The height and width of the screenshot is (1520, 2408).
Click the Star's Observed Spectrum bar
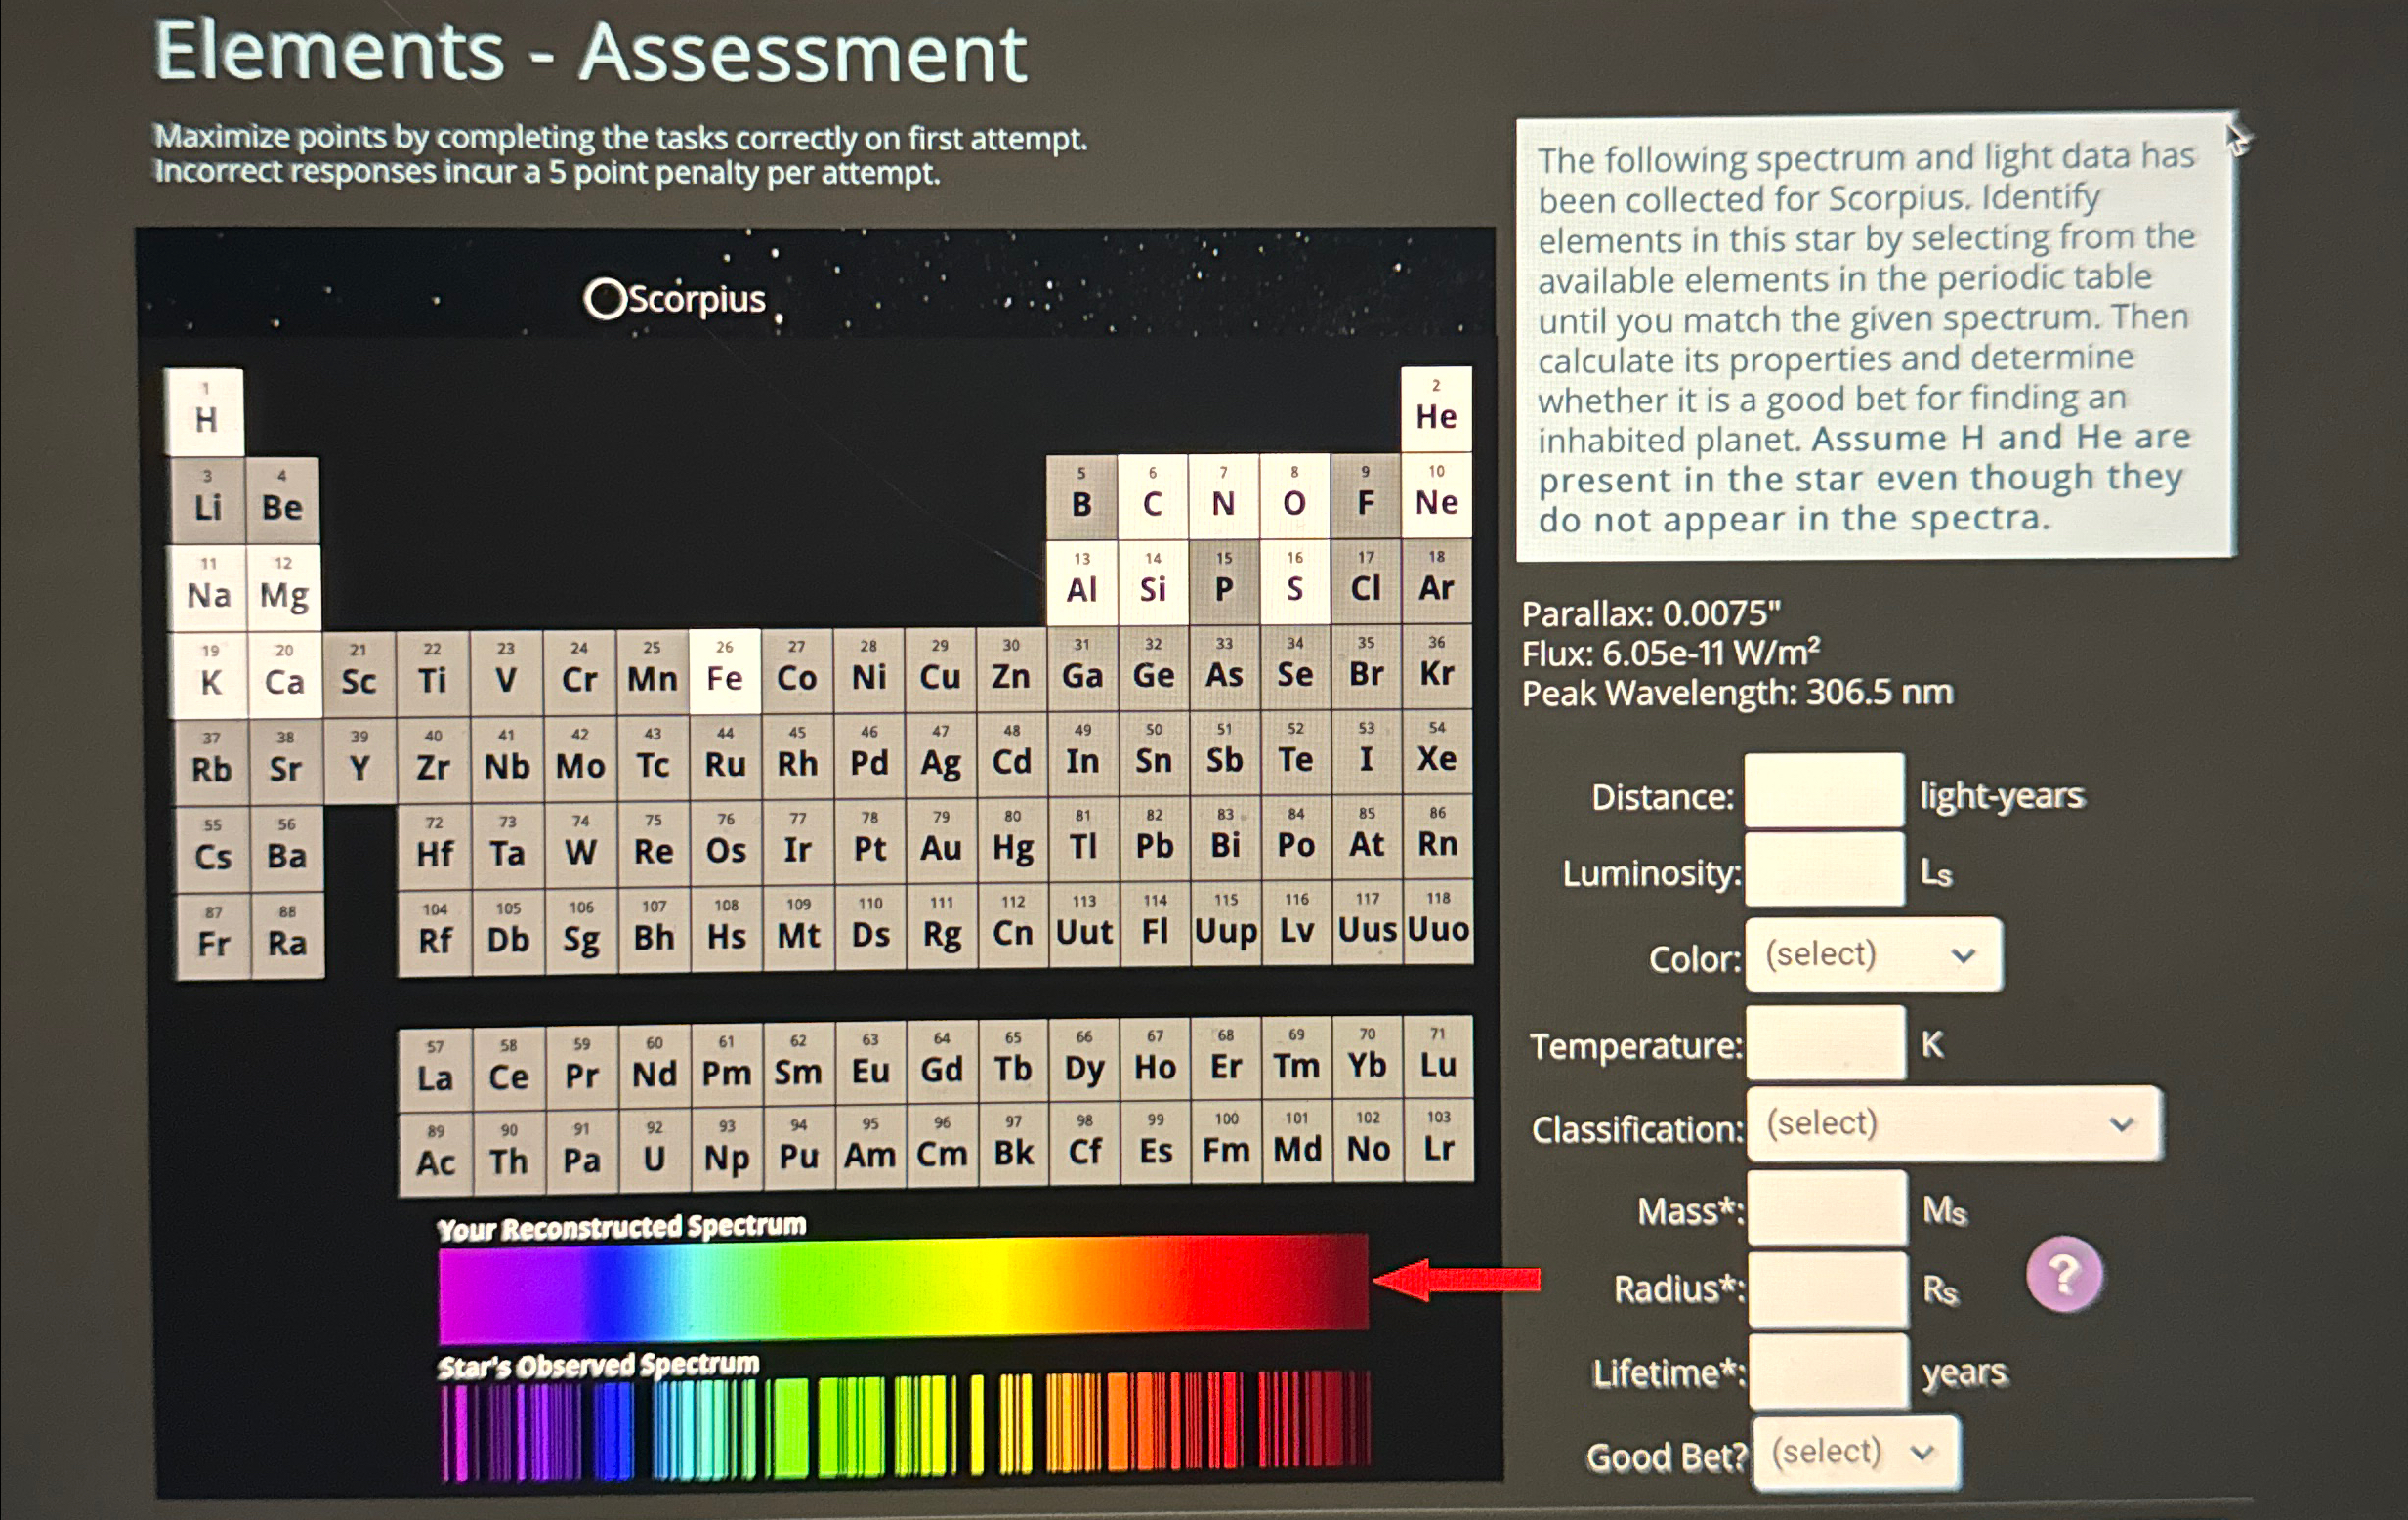[x=905, y=1427]
